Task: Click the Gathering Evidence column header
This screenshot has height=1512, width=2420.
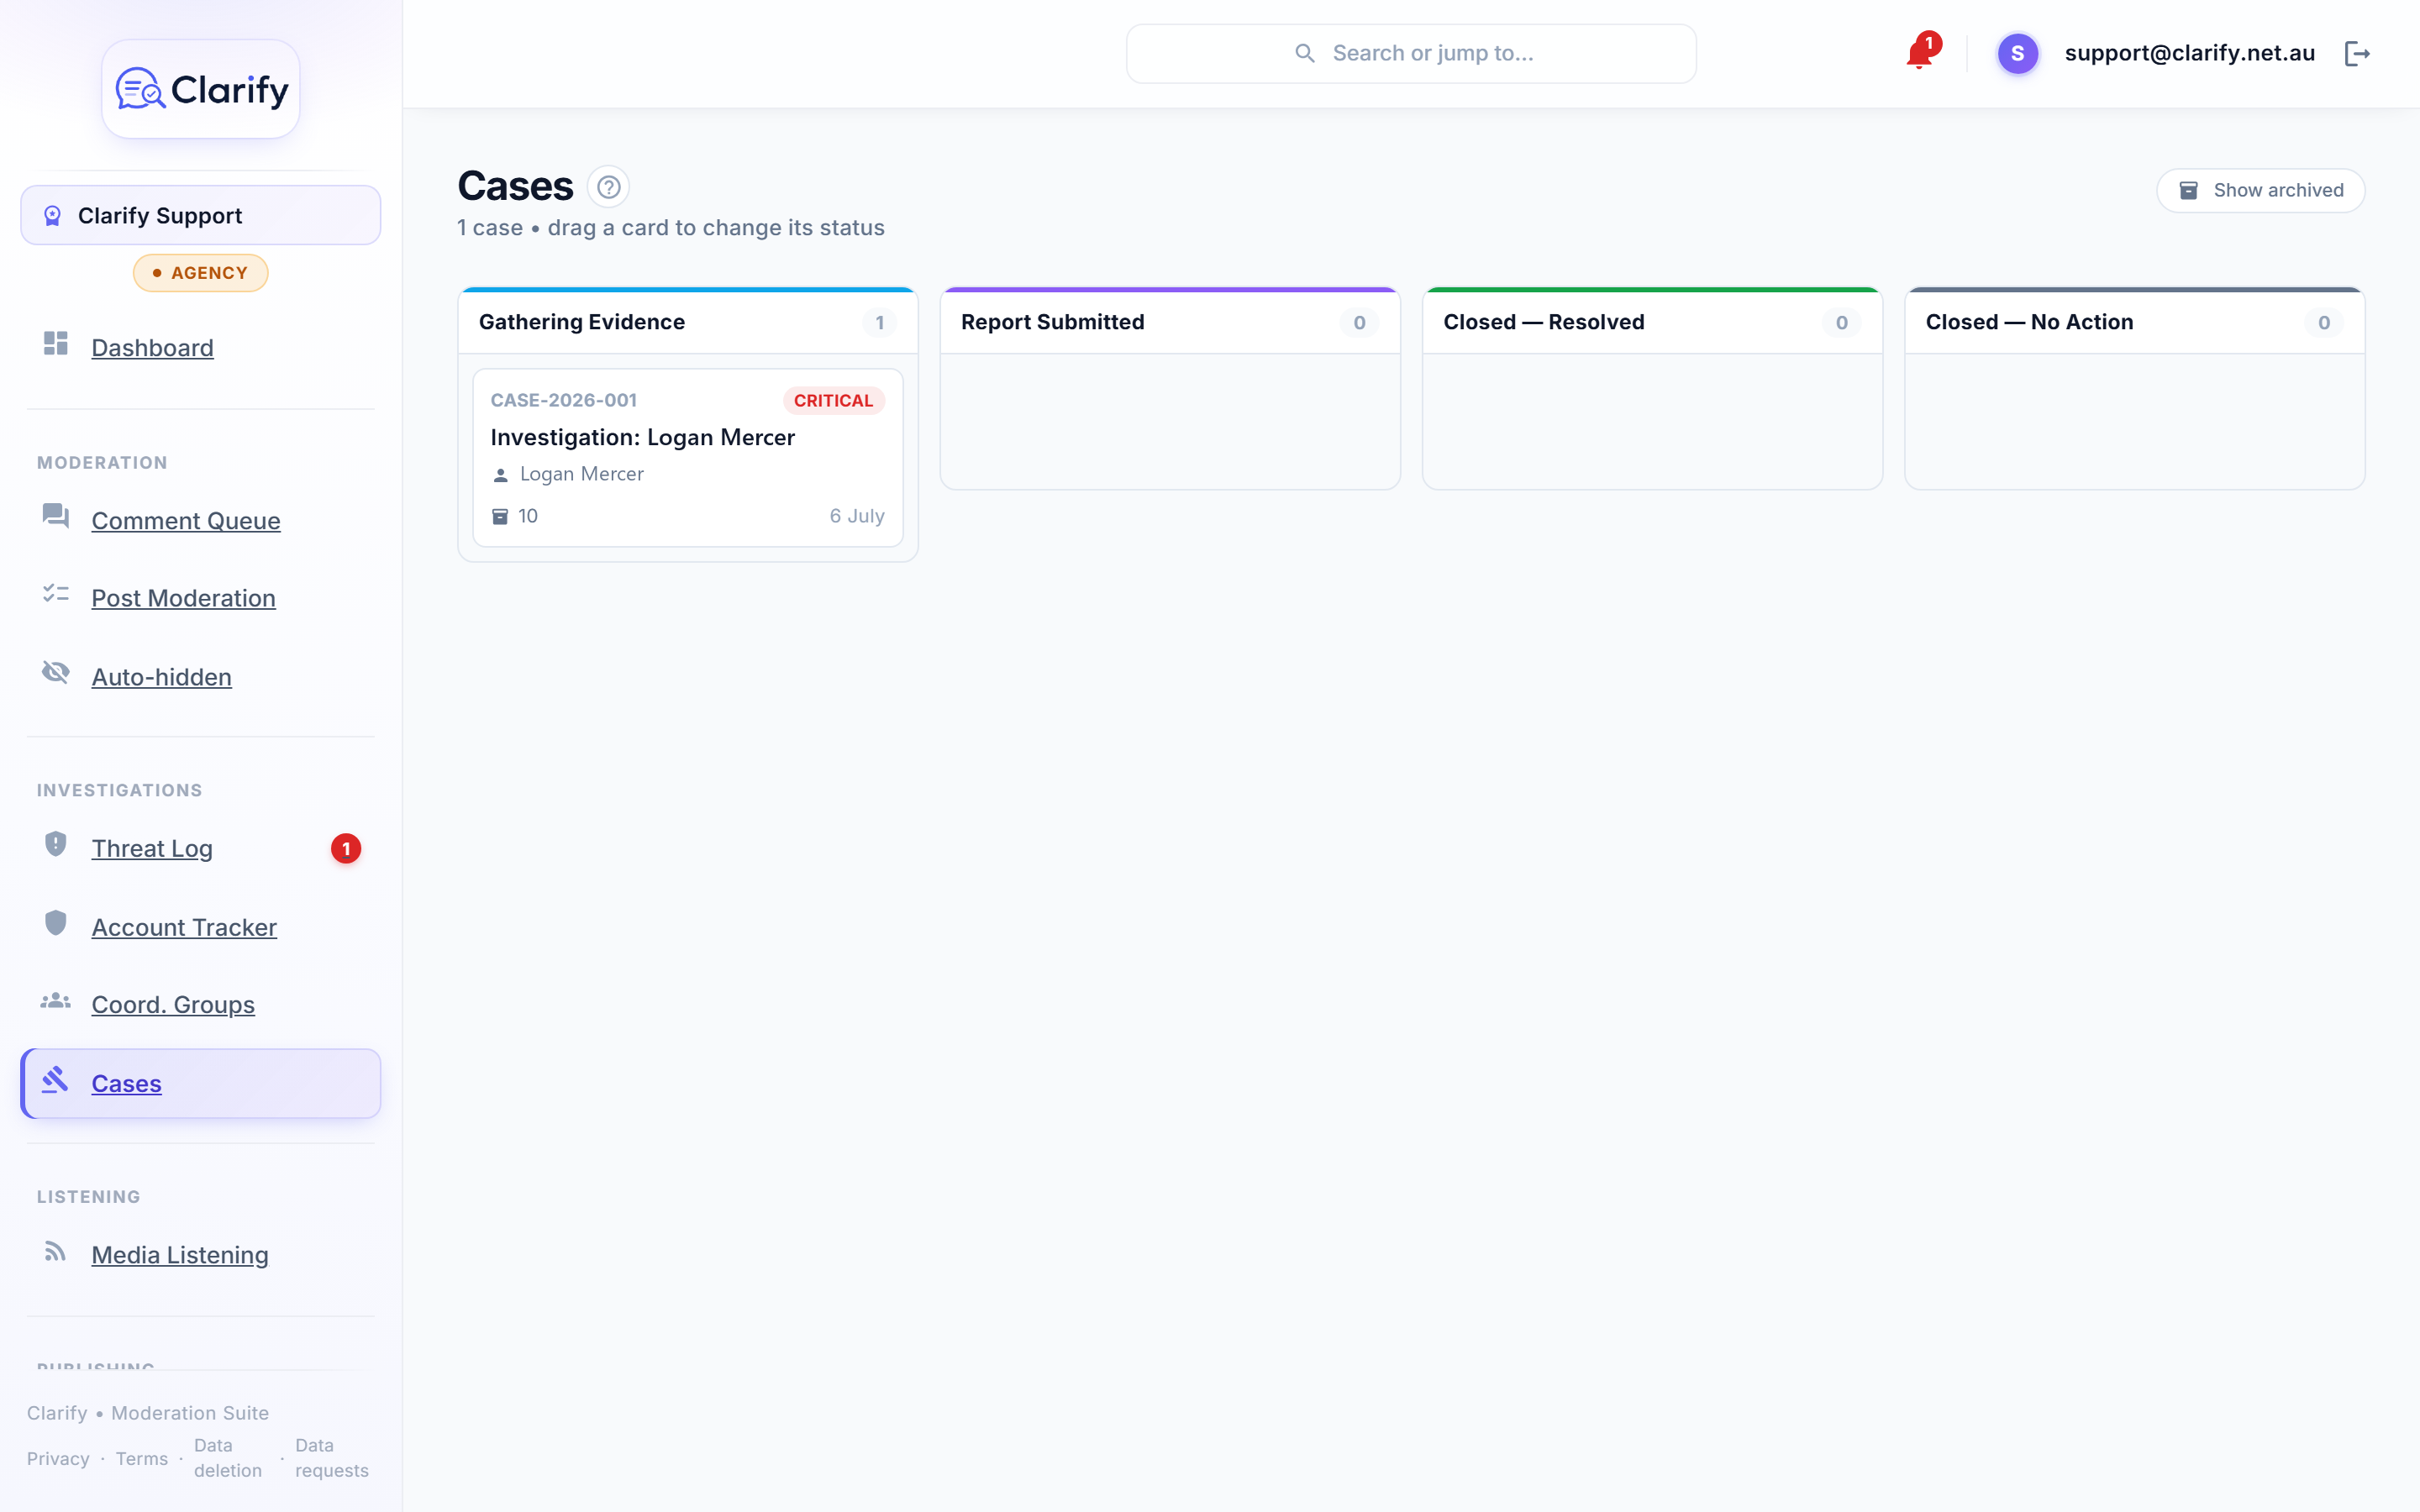Action: (688, 322)
